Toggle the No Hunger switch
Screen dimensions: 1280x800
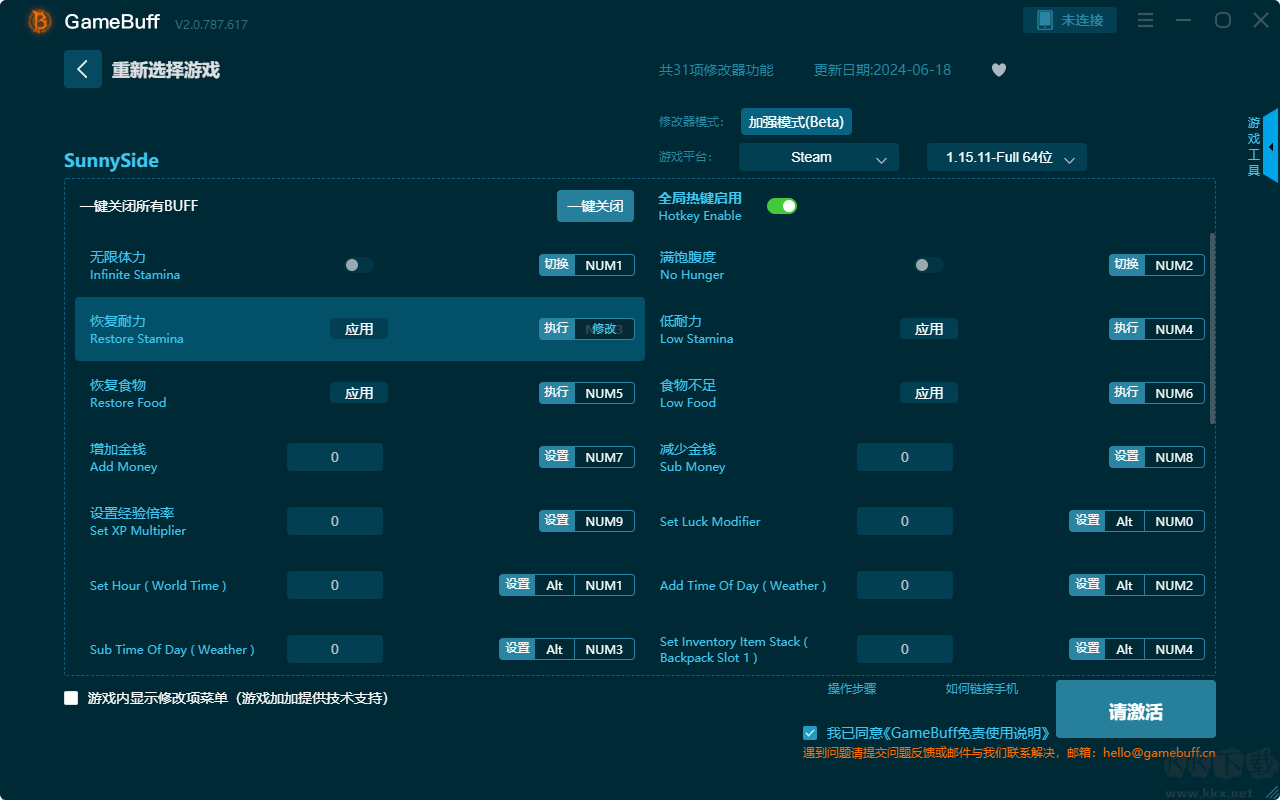pos(928,265)
